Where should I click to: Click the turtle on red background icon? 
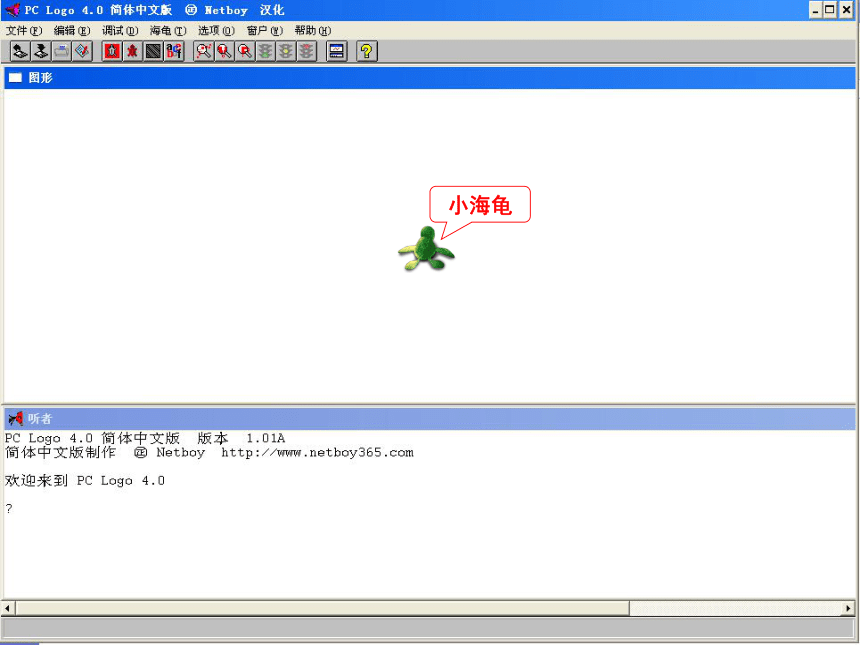point(112,52)
